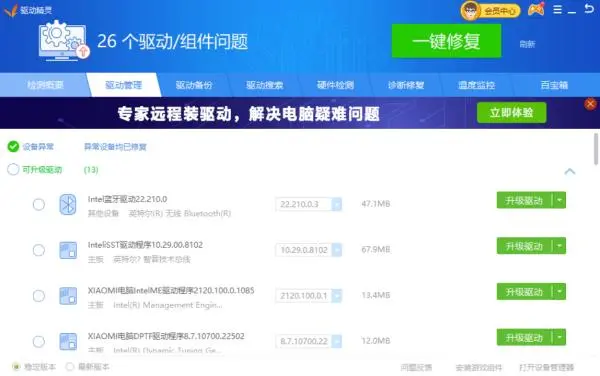The image size is (600, 376).
Task: Open the 会员中心 avatar badge
Action: tap(490, 10)
